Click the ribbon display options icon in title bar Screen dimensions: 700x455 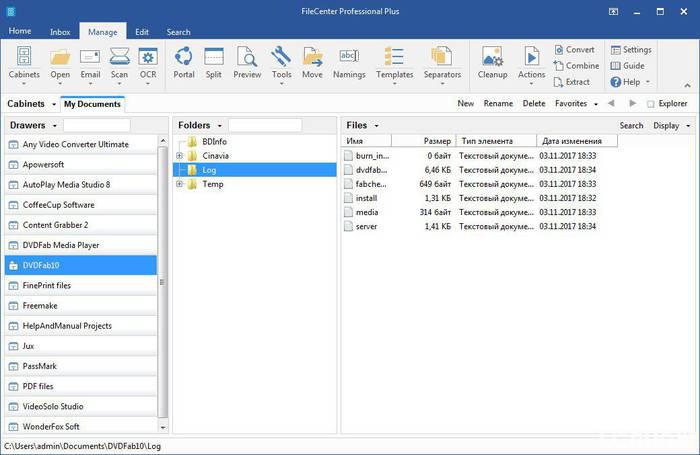613,12
